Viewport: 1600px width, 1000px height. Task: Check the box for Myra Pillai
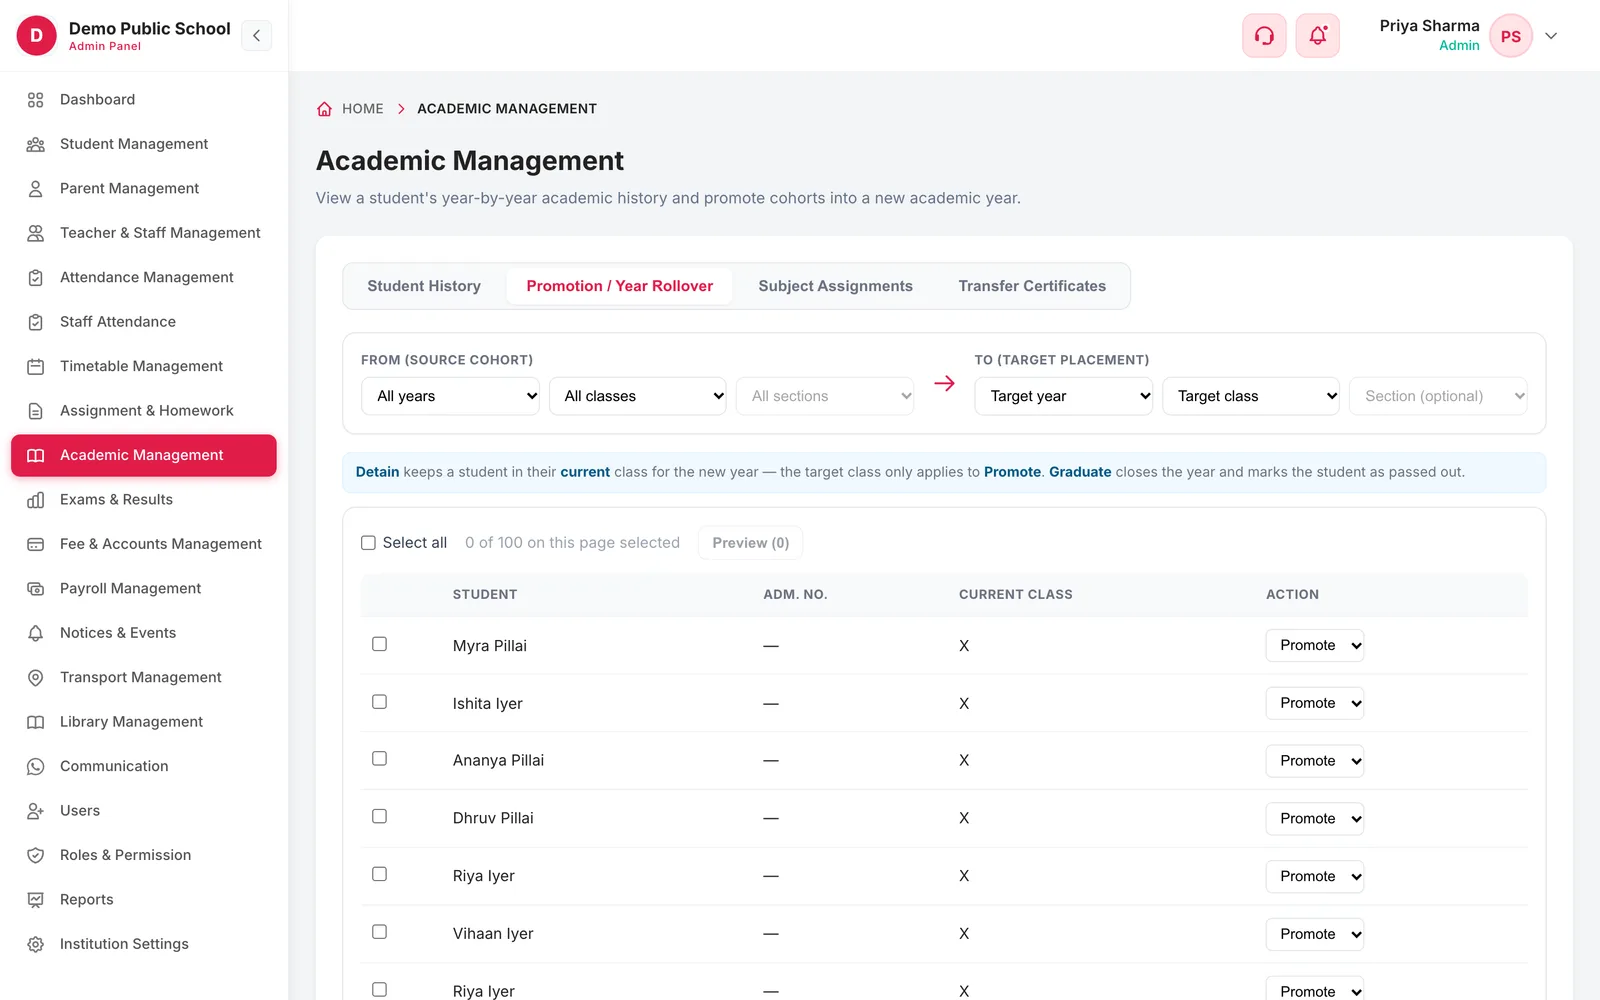coord(379,644)
